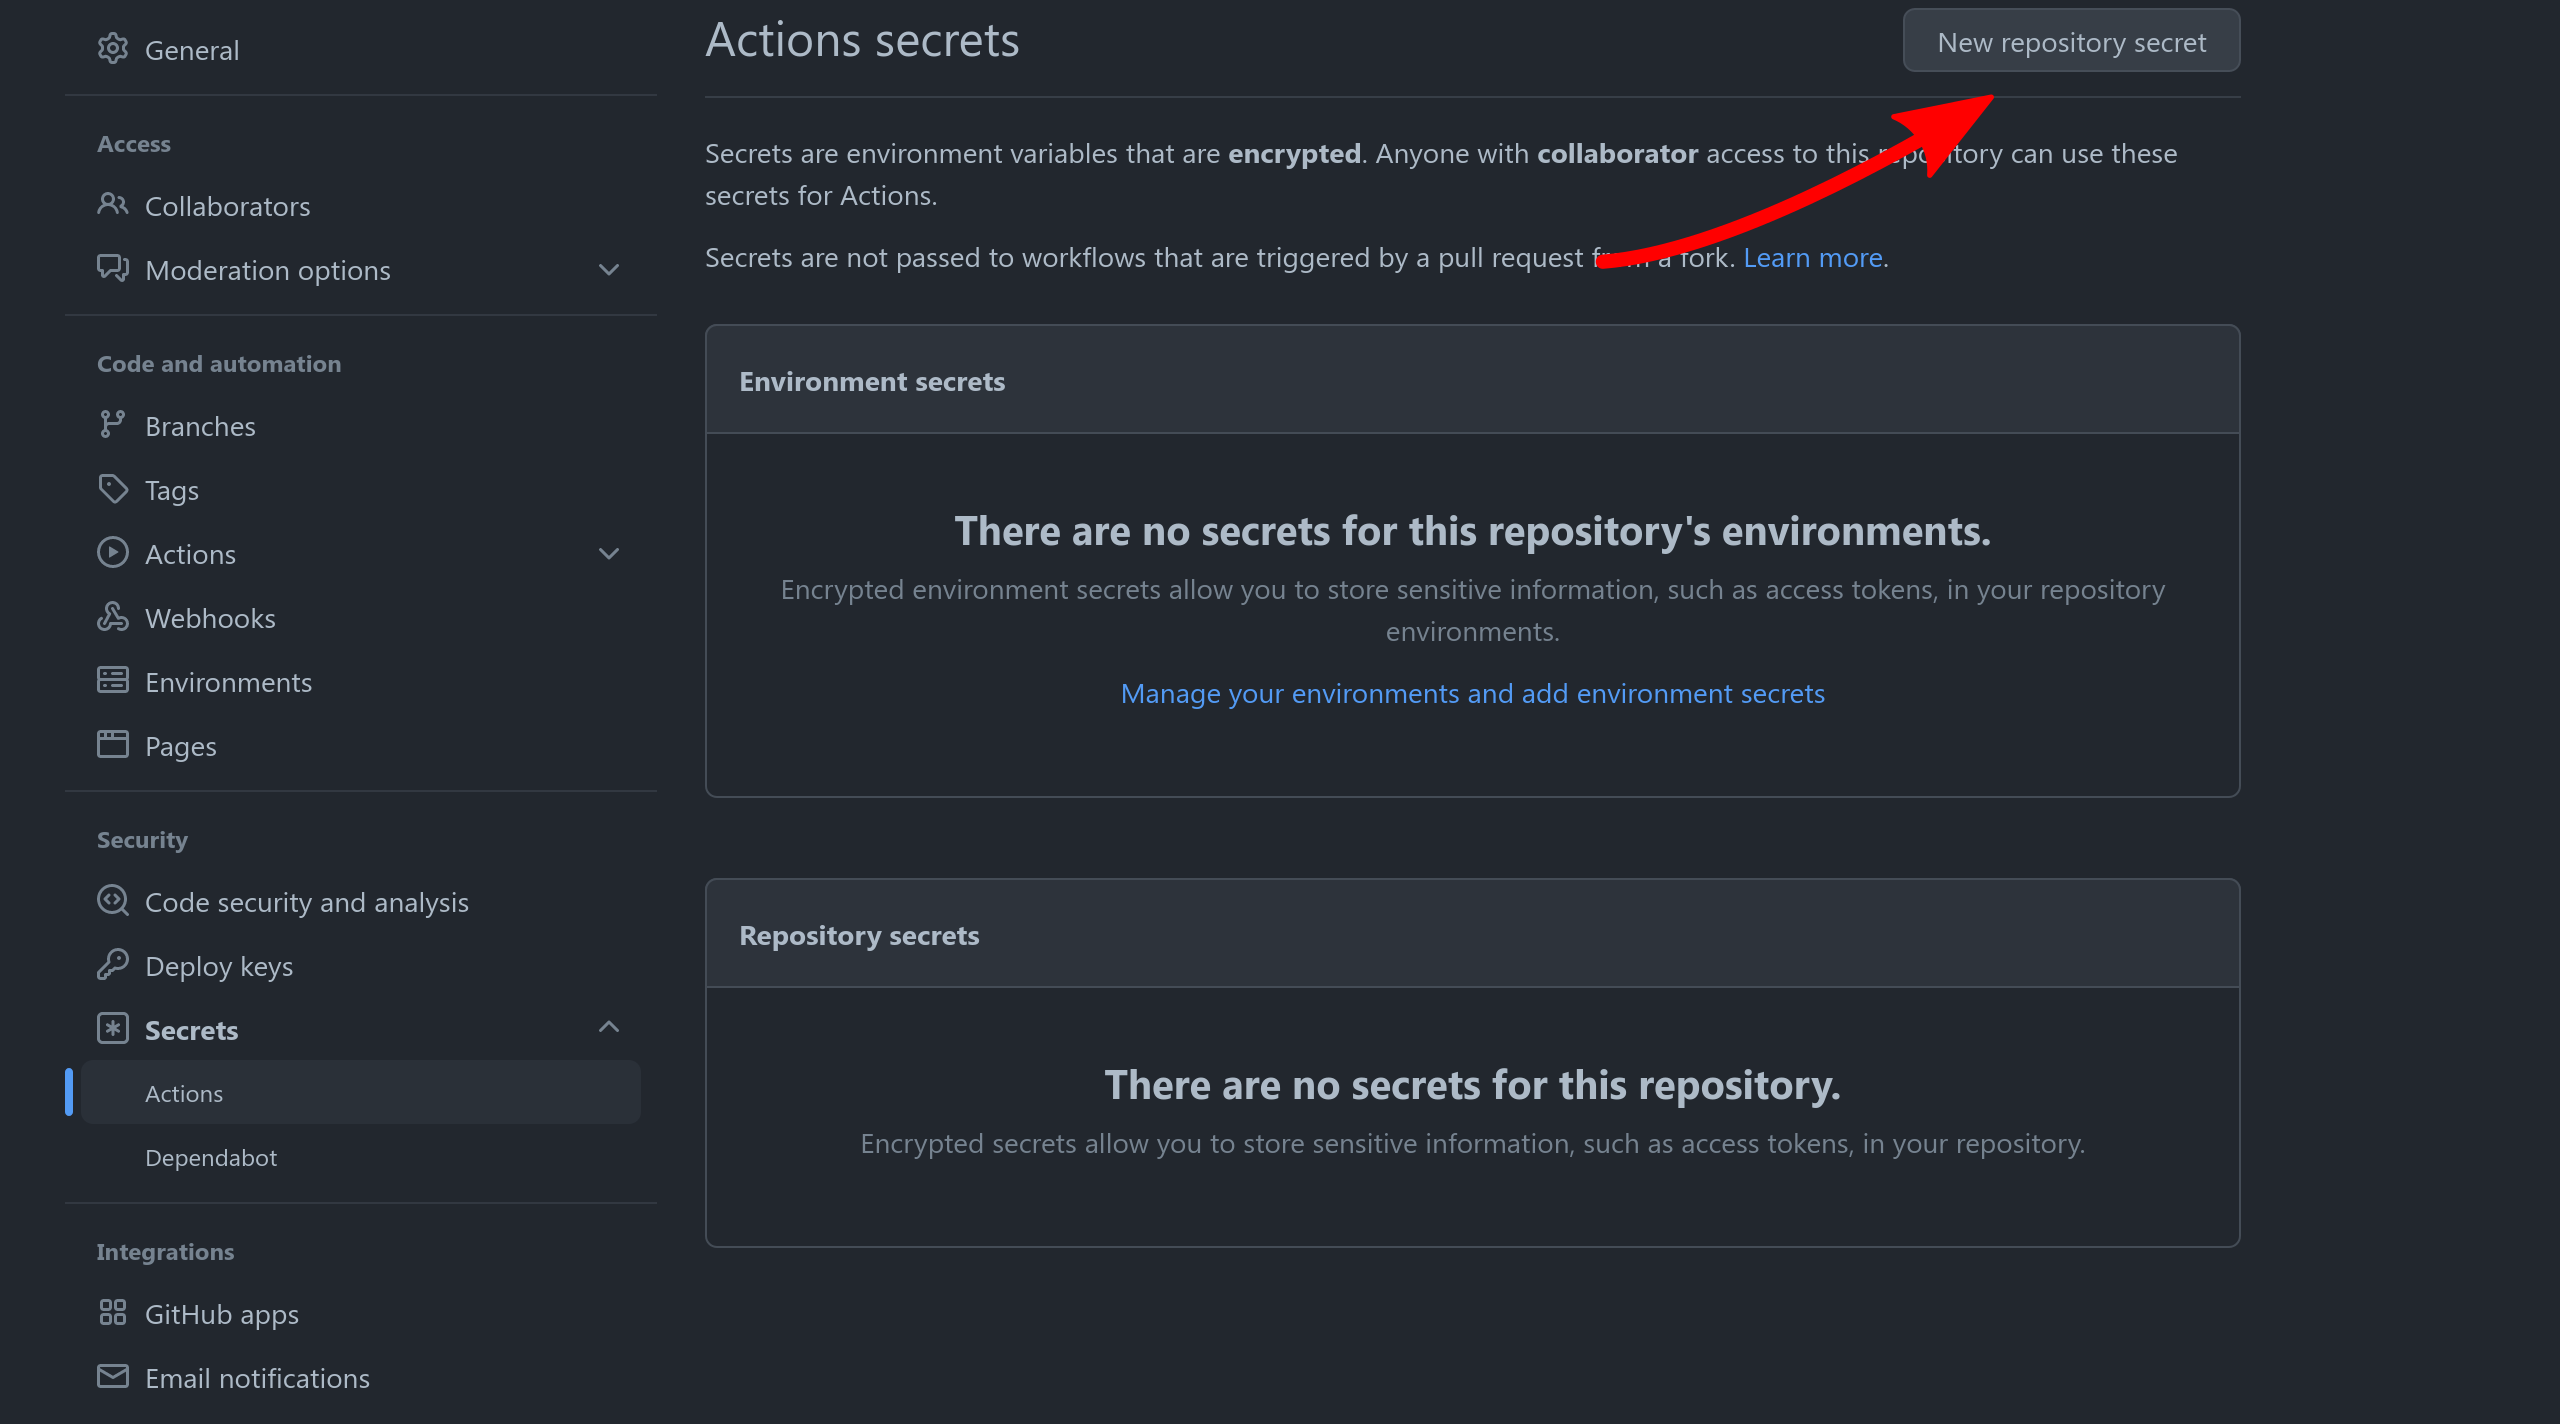Viewport: 2560px width, 1424px height.
Task: Expand the Actions settings chevron
Action: tap(609, 554)
